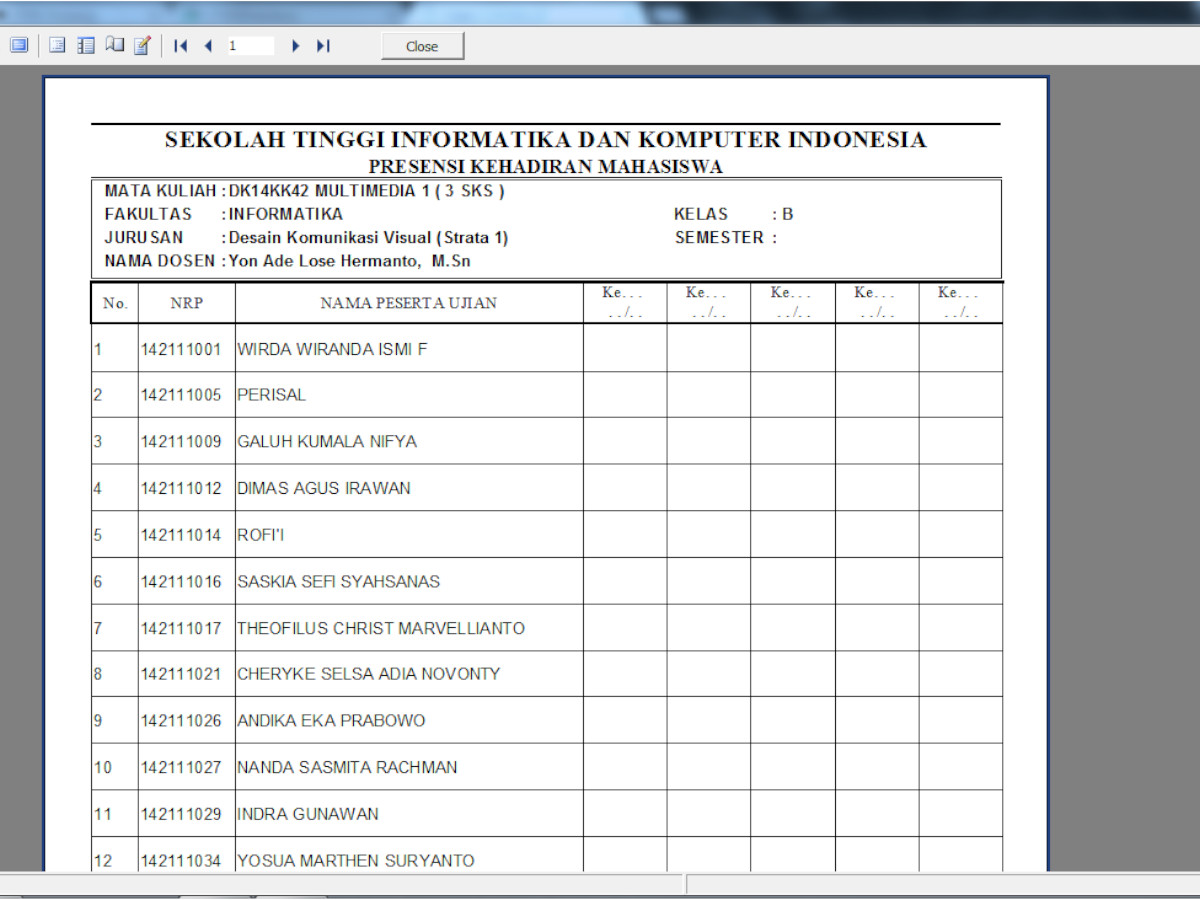
Task: Select the row for THEOFILUS CHRIST MARVELLIANTO
Action: point(380,628)
